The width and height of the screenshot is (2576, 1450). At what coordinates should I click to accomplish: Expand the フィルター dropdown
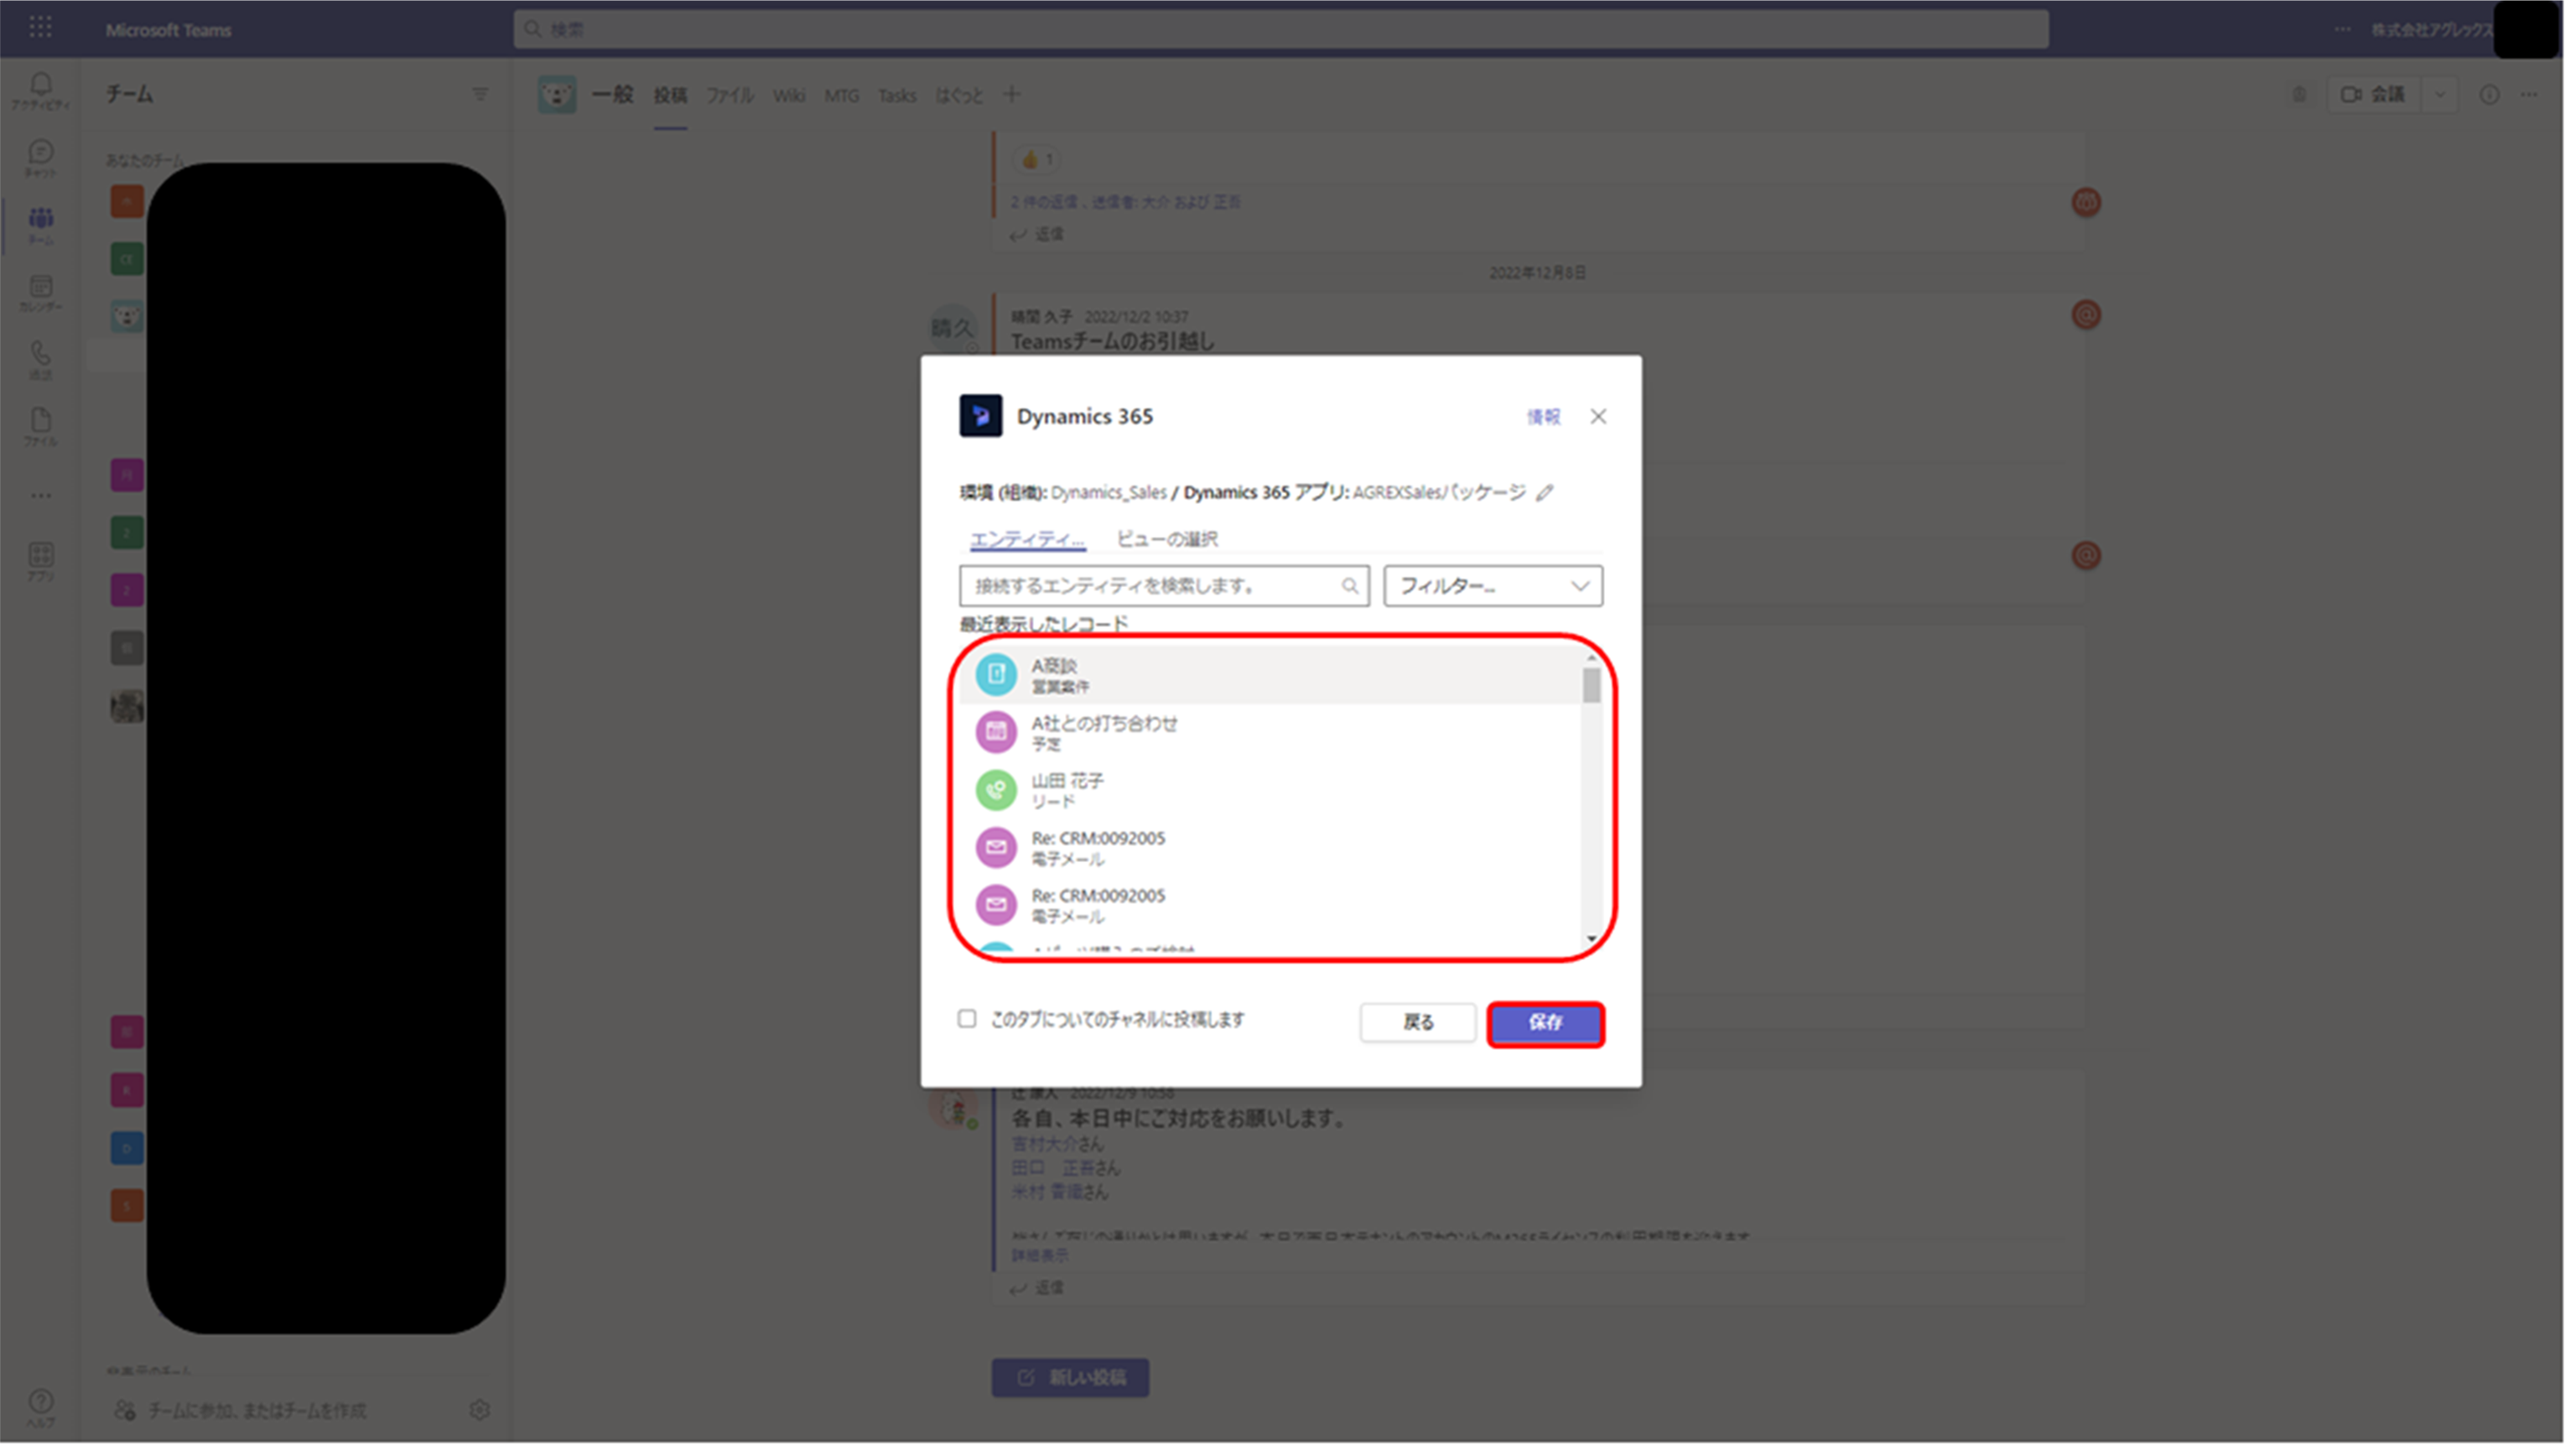[x=1494, y=586]
